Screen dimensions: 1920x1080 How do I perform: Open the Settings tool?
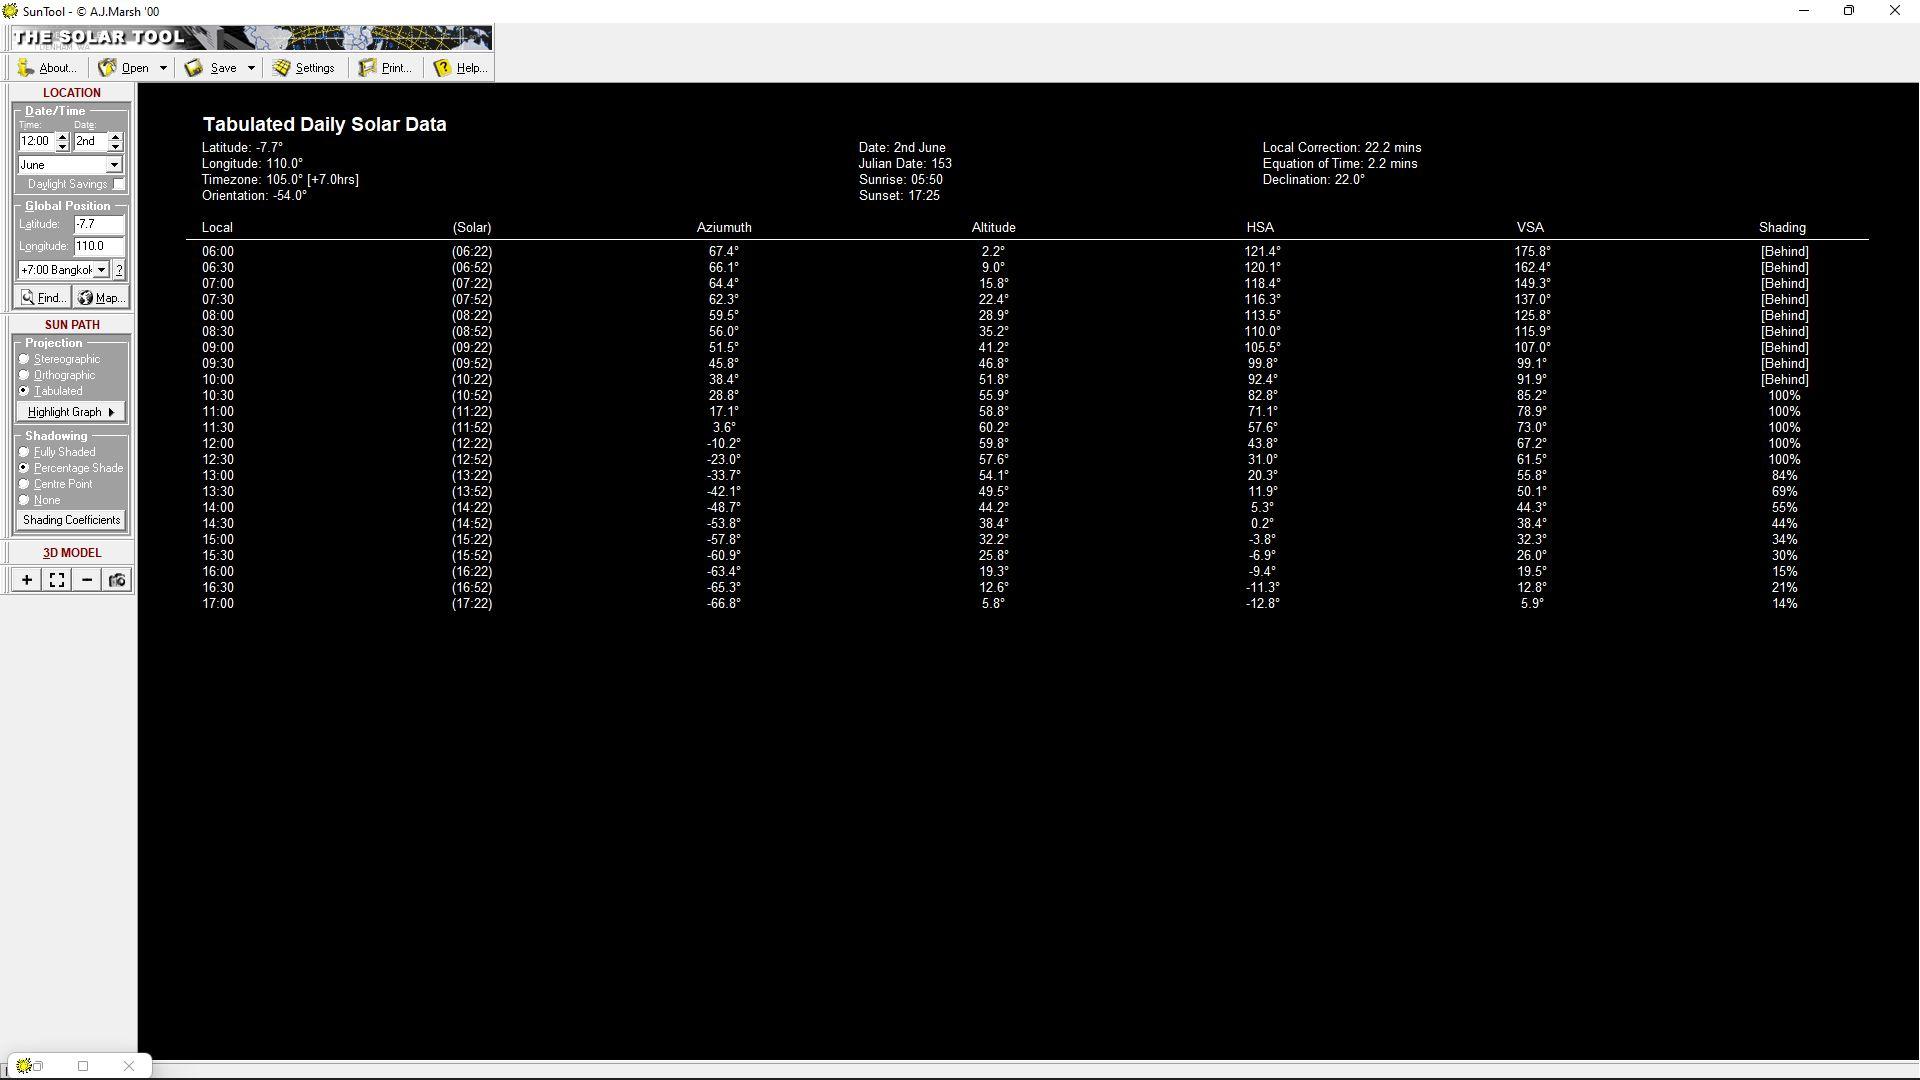[304, 68]
